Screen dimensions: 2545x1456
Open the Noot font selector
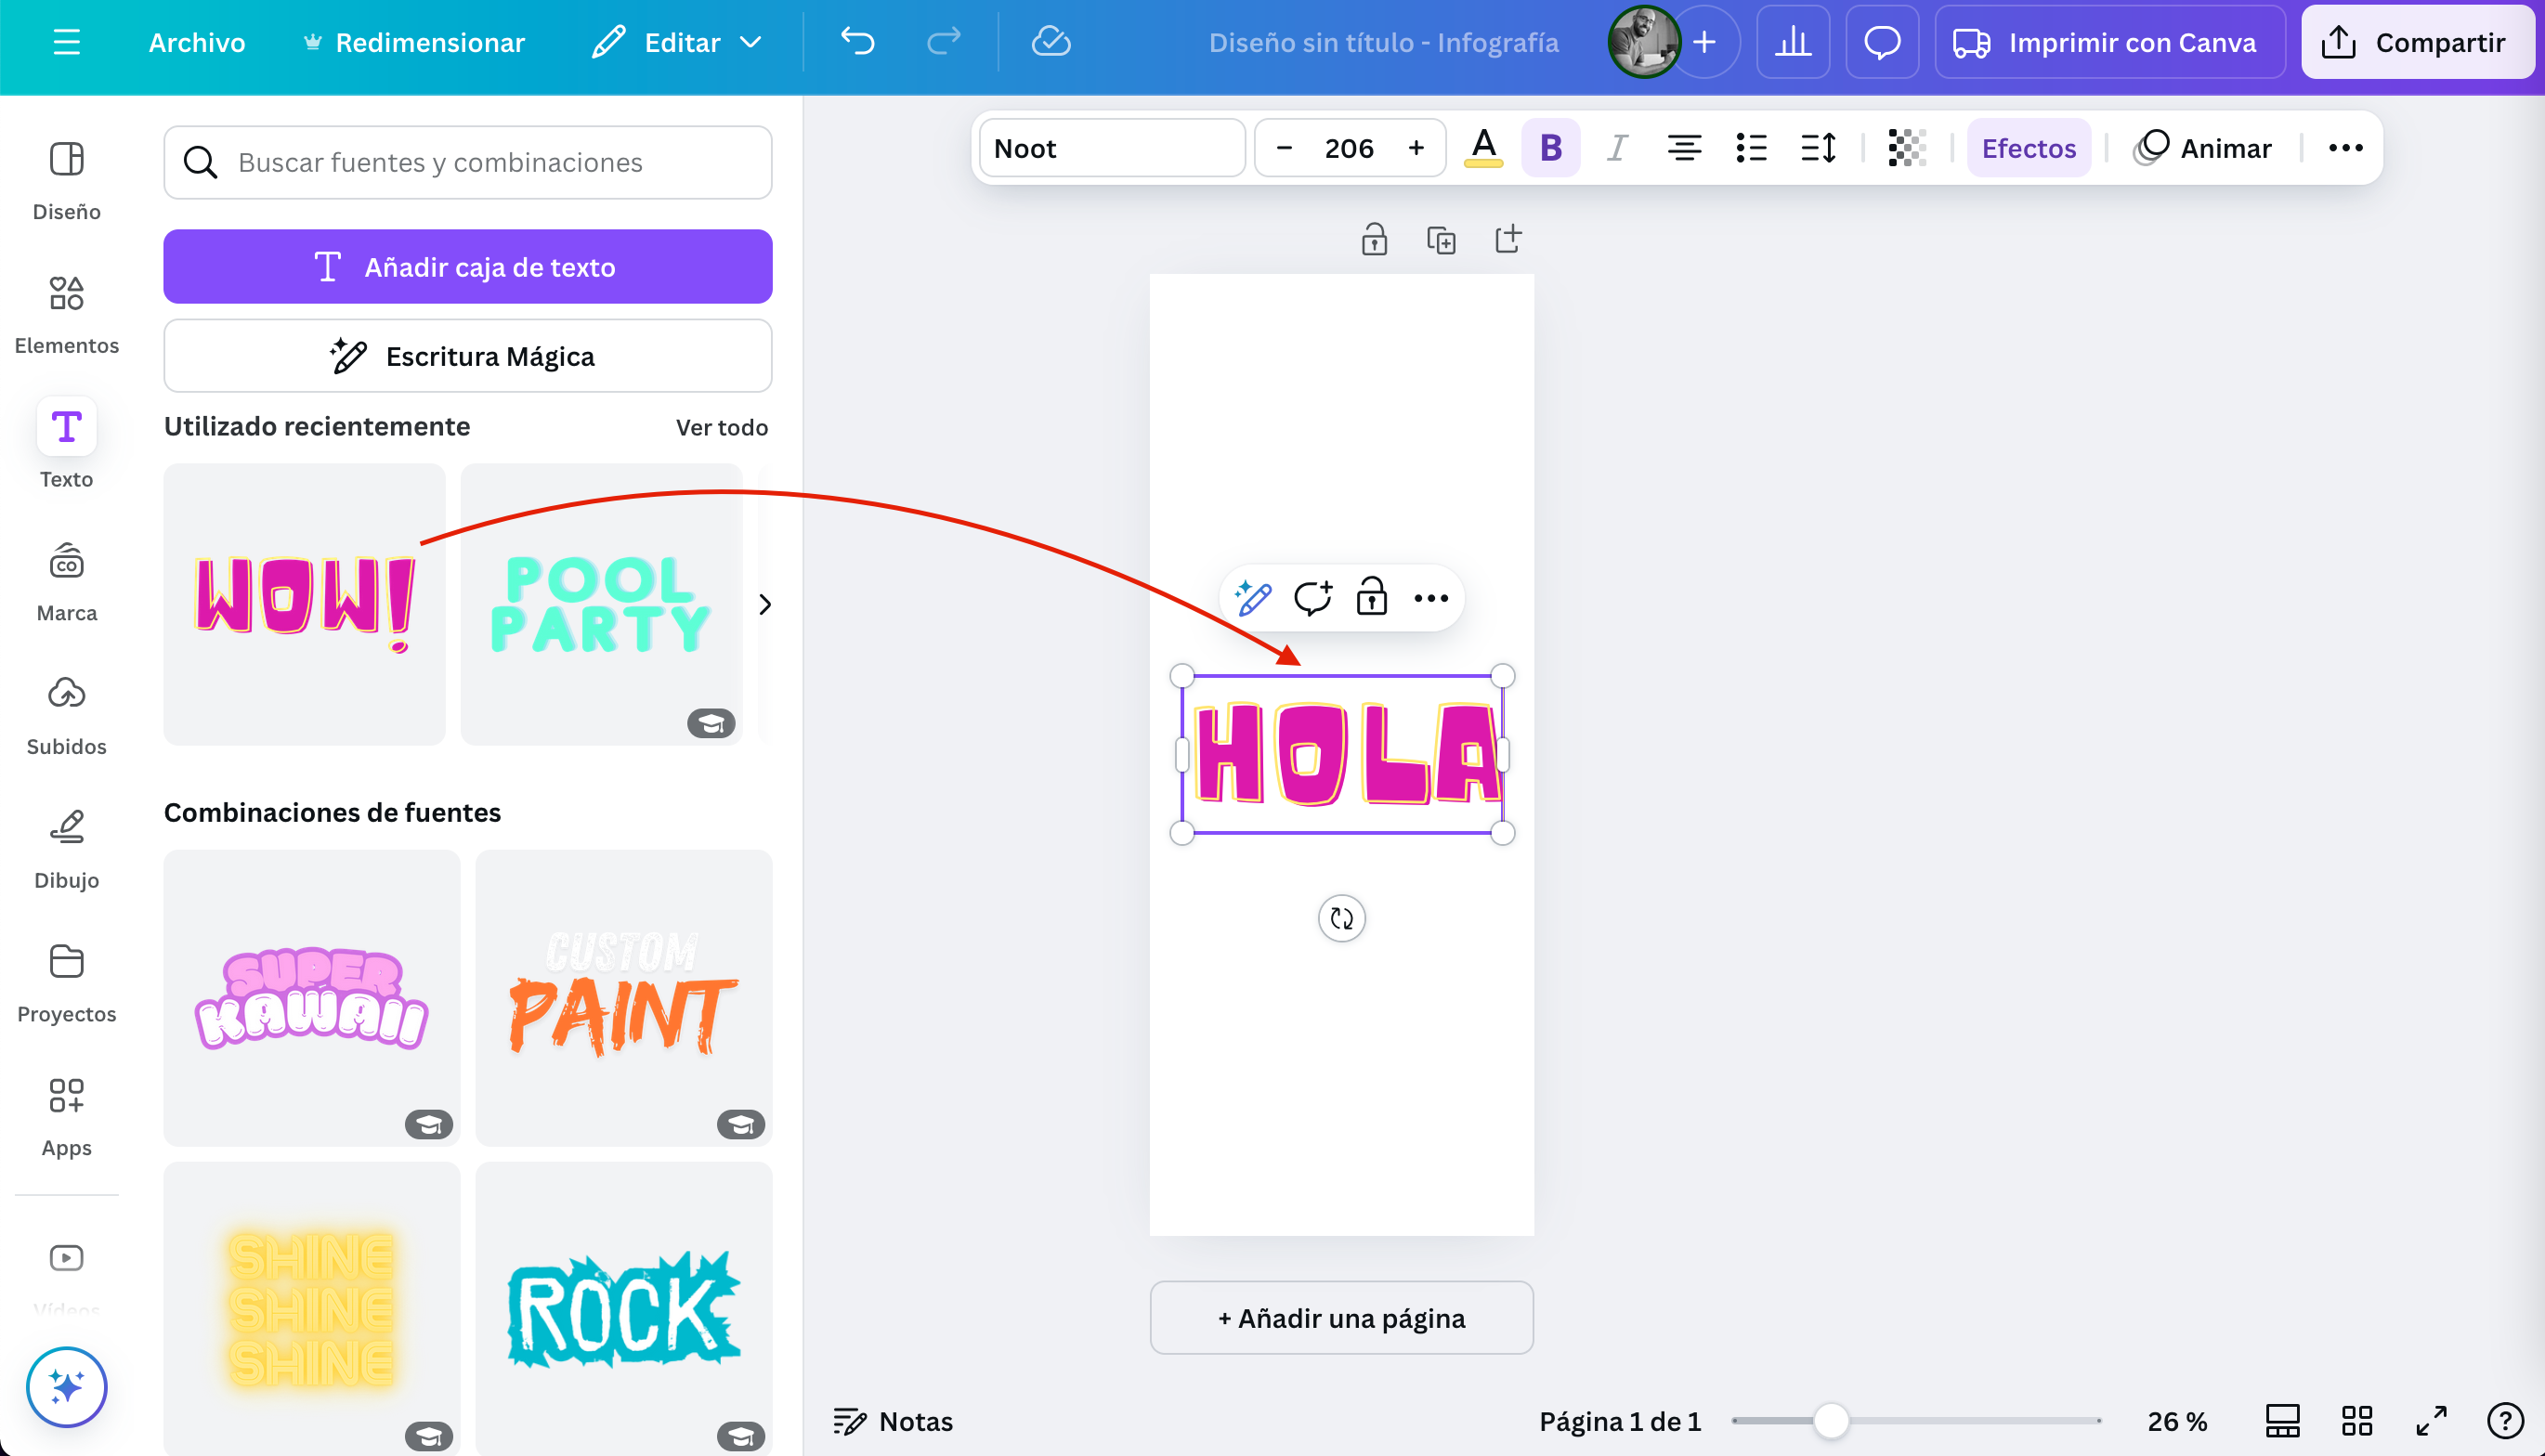coord(1111,148)
